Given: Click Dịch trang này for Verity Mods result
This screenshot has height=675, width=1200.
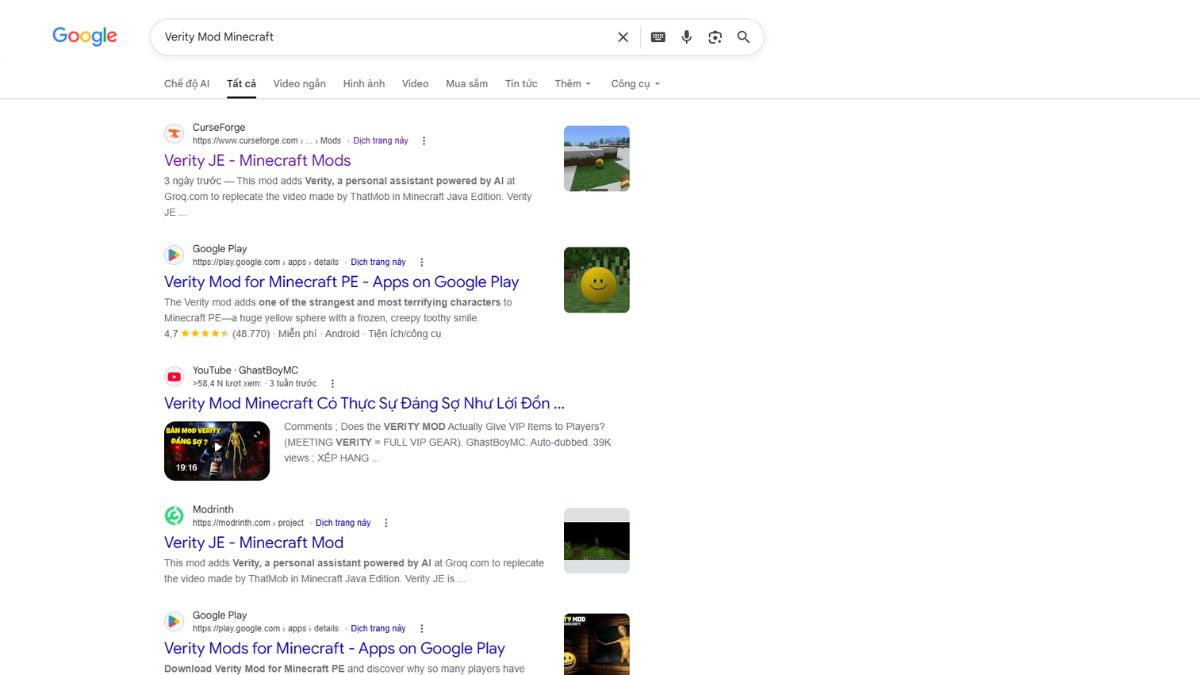Looking at the screenshot, I should pos(379,629).
